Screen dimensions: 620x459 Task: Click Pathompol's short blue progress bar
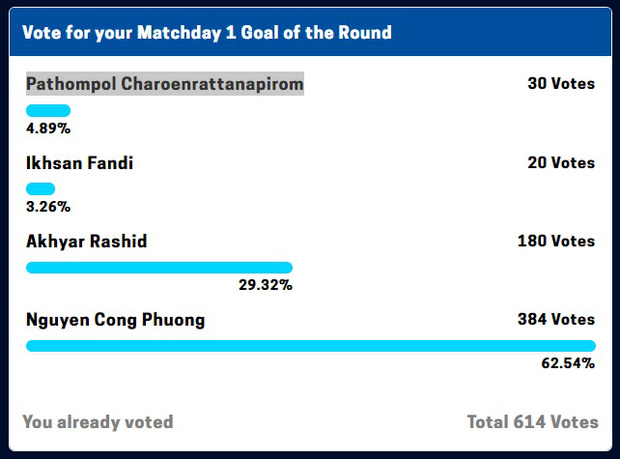tap(48, 110)
